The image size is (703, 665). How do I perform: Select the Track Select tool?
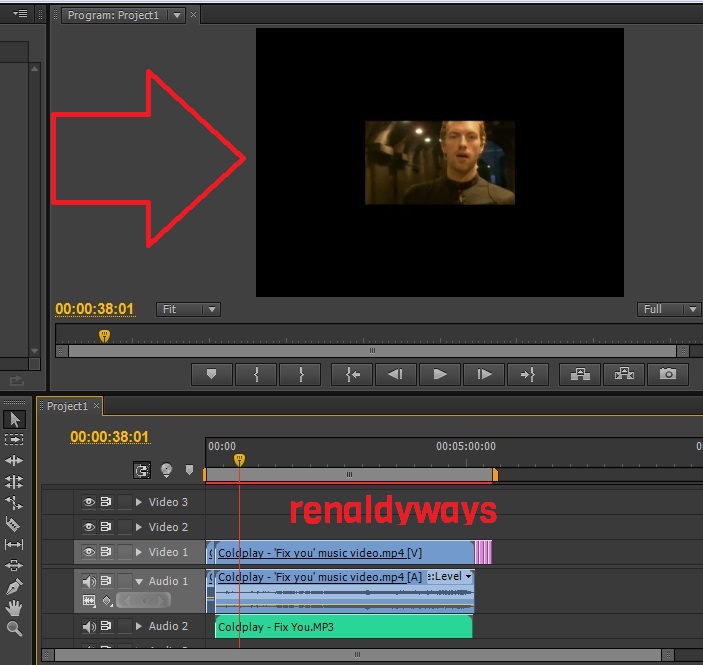pos(14,439)
